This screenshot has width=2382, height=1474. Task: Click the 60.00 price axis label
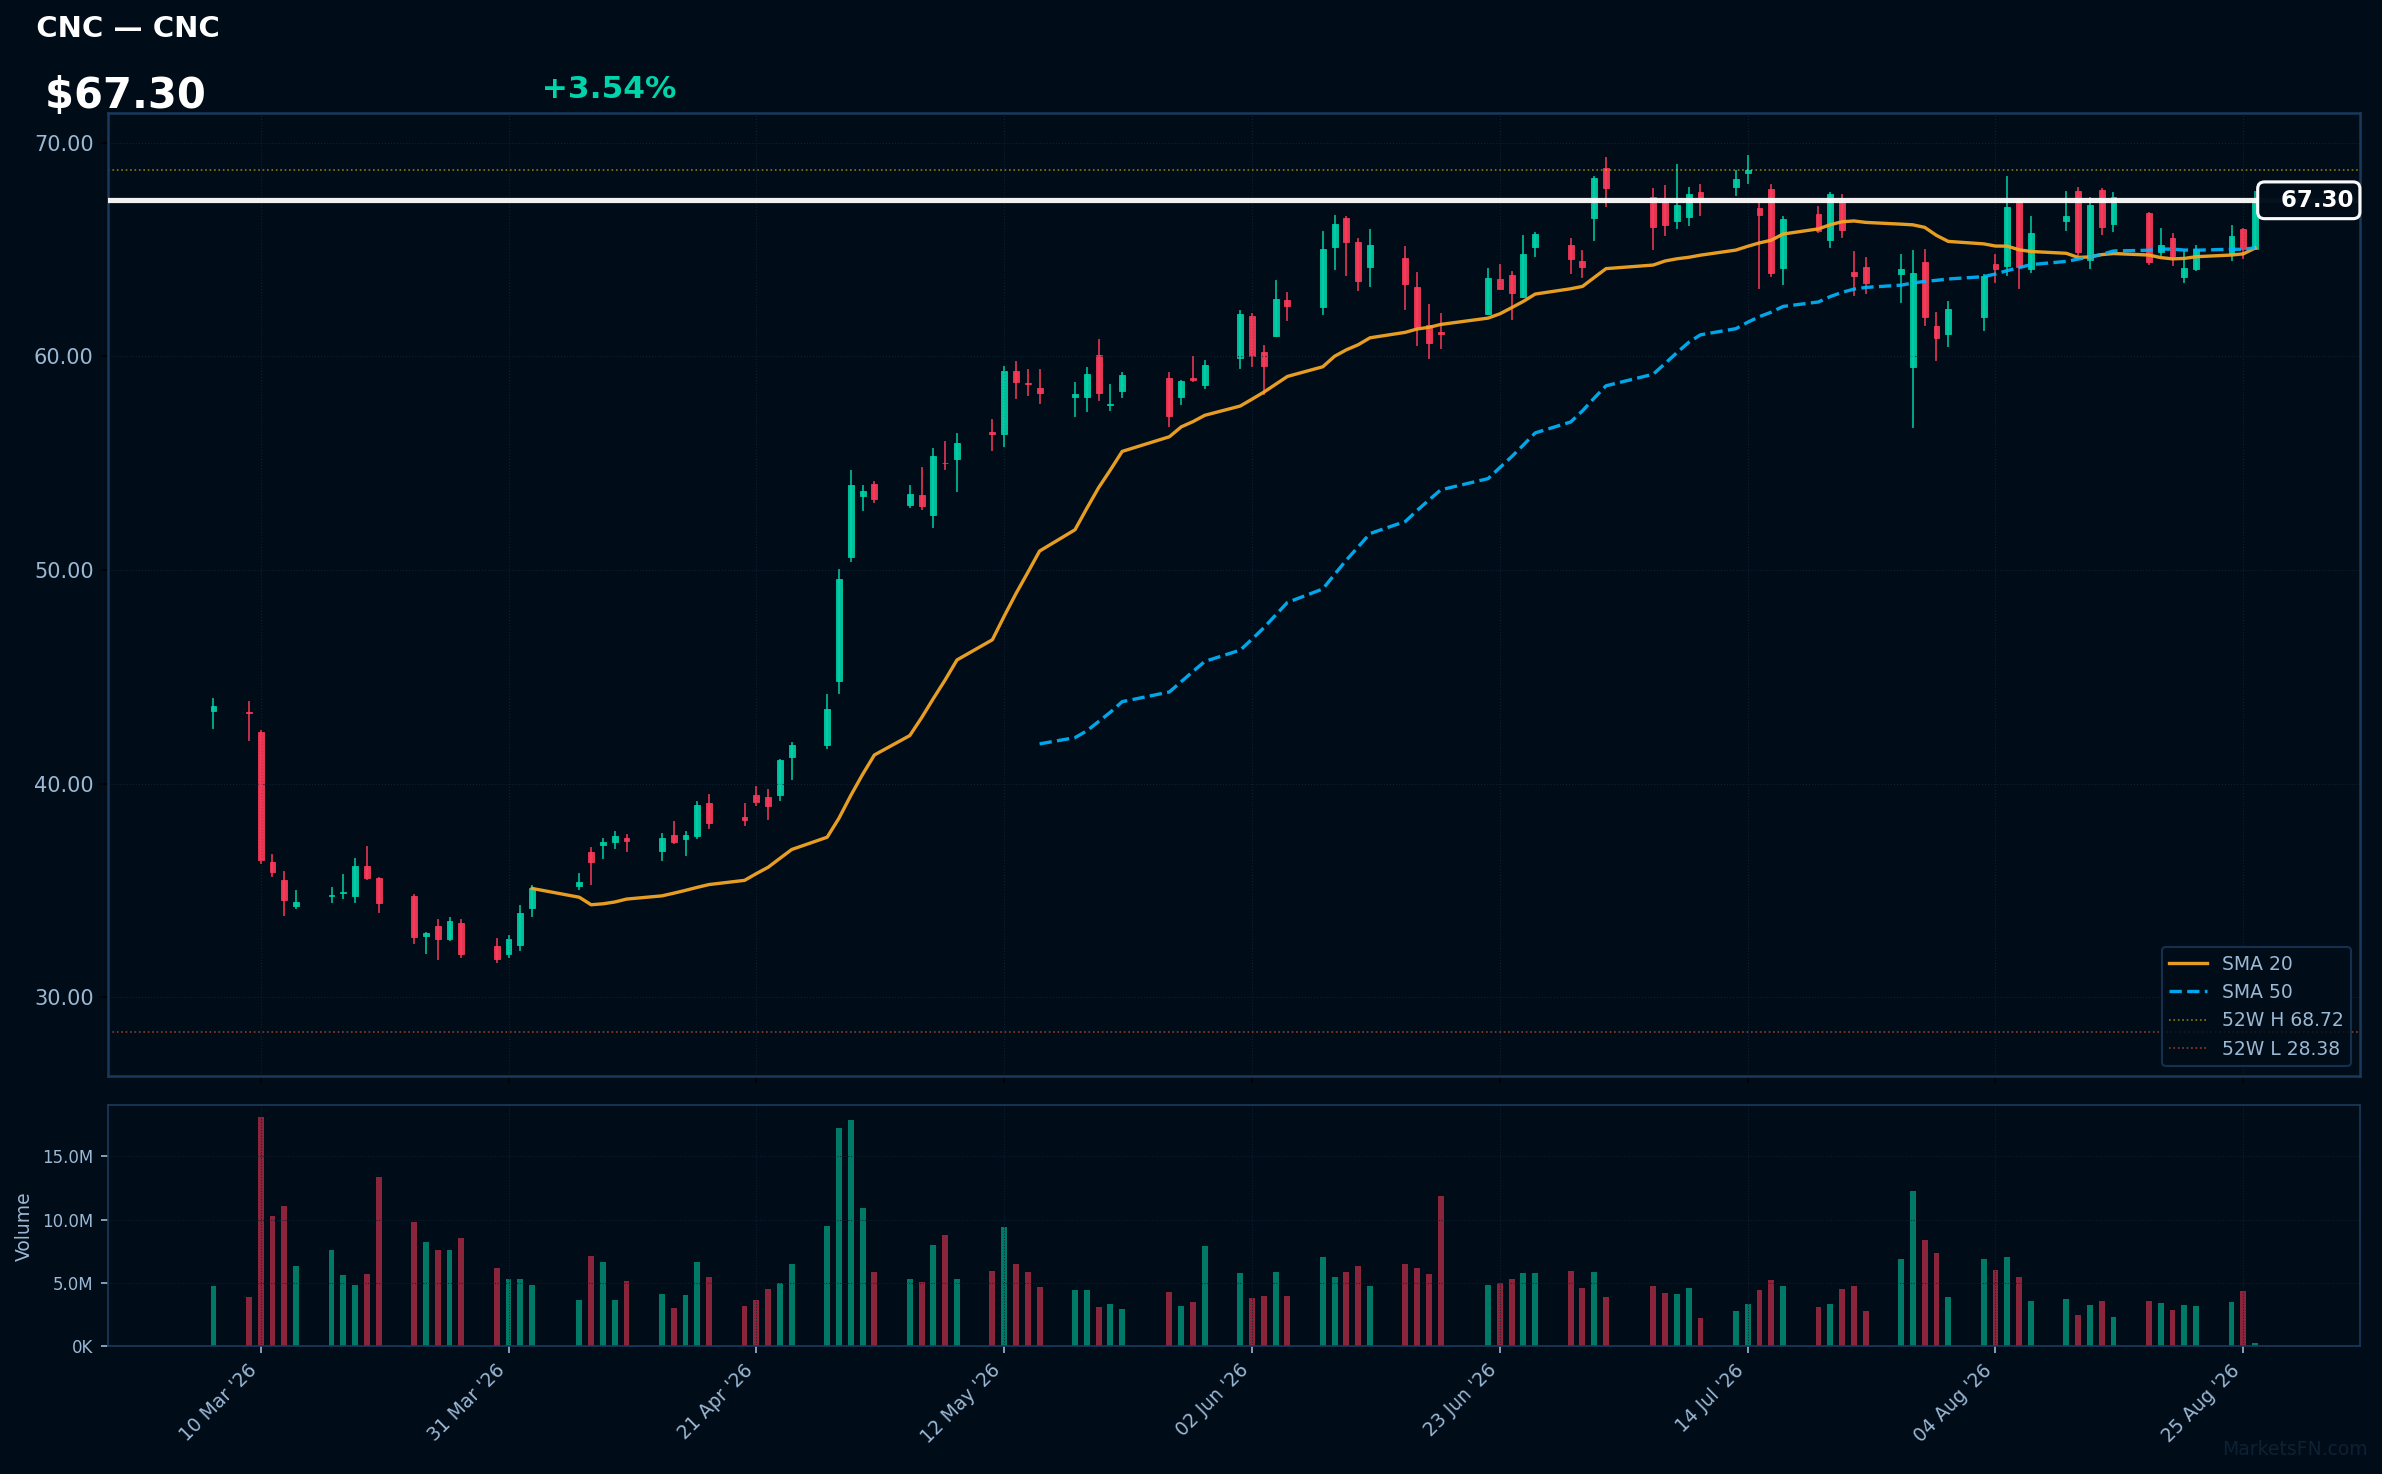[x=64, y=357]
